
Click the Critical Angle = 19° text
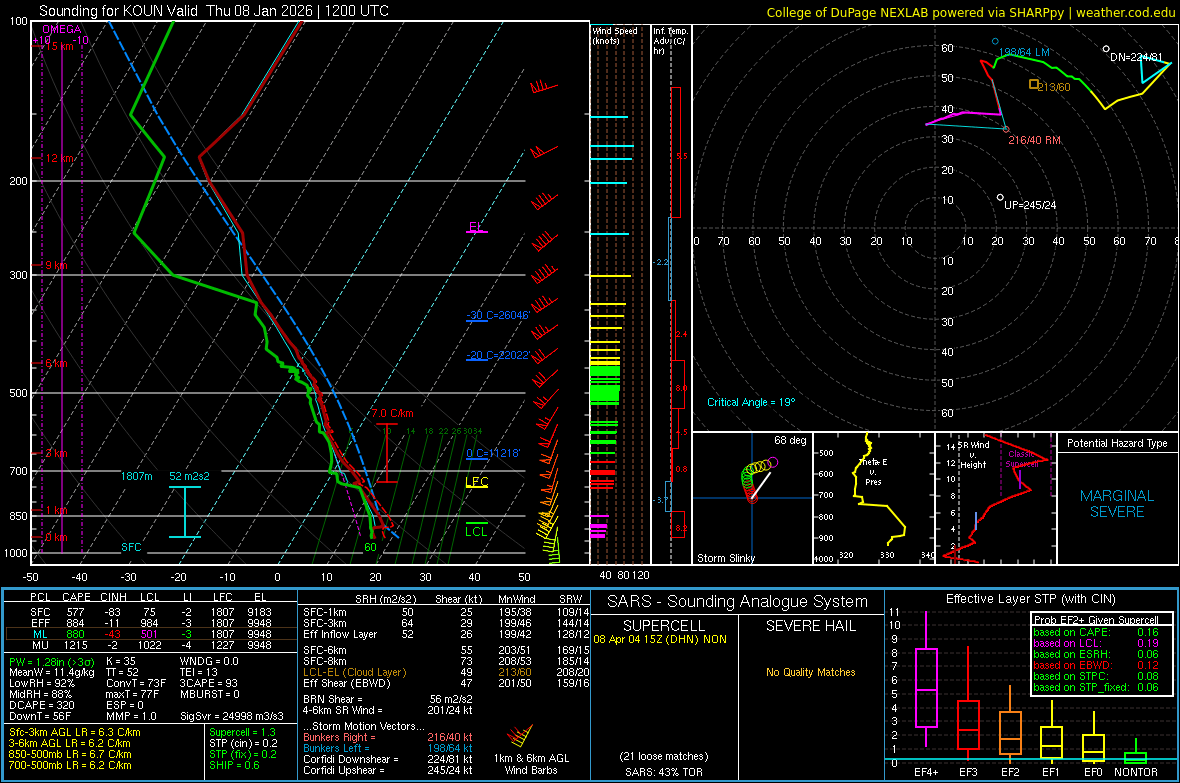coord(750,402)
